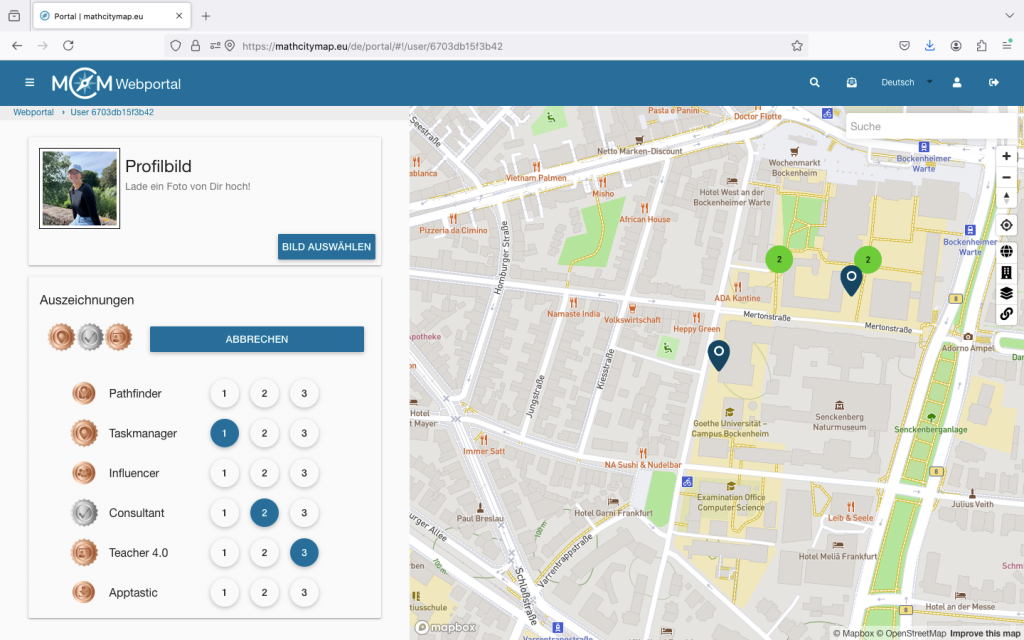The height and width of the screenshot is (640, 1024).
Task: Open the browser's list all tabs chevron
Action: [x=1008, y=16]
